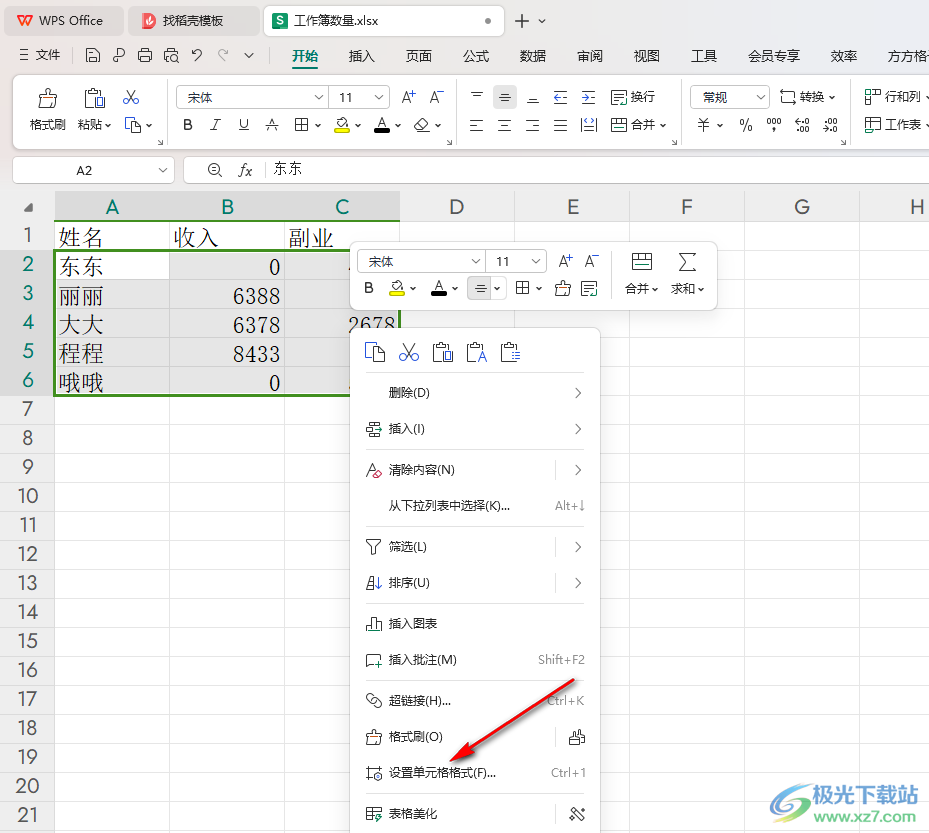
Task: Choose Insert Chart (插入图表) menu item
Action: click(x=475, y=624)
